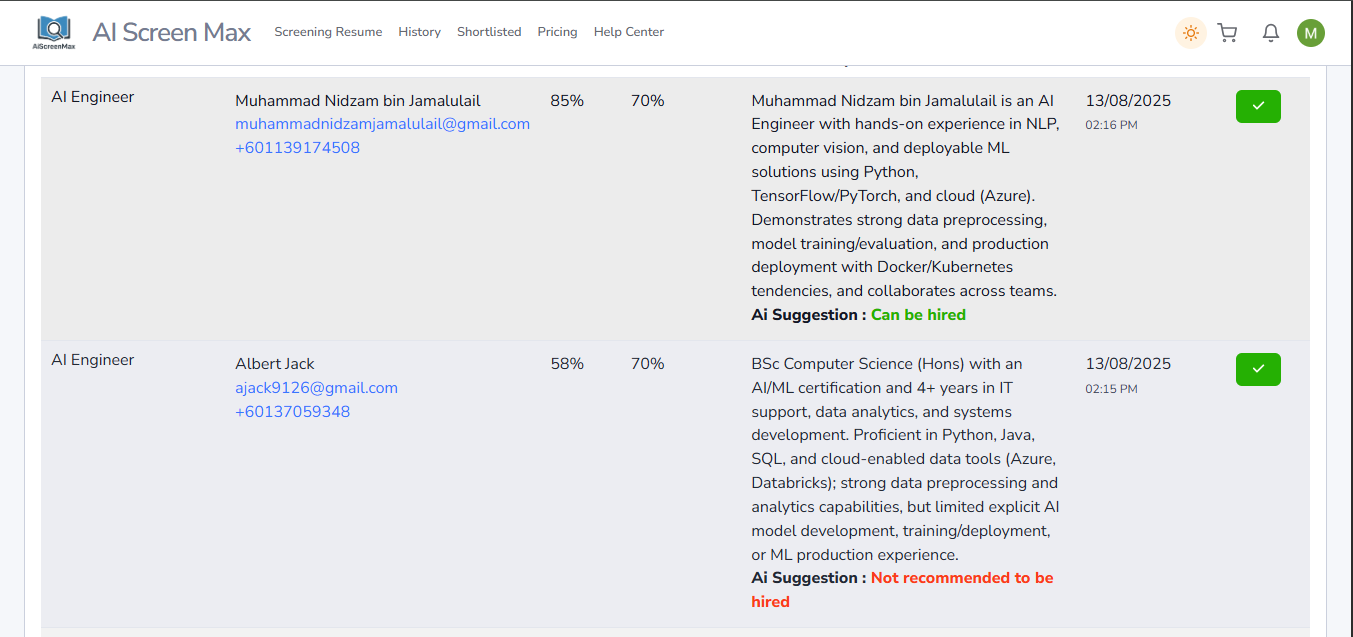Call phone number +601139174508
The width and height of the screenshot is (1353, 637).
click(297, 148)
